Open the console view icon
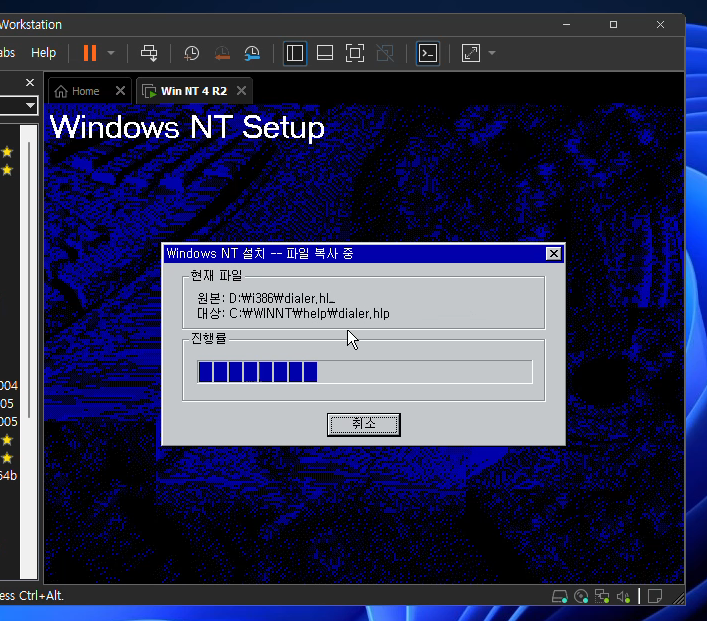Image resolution: width=707 pixels, height=621 pixels. (427, 53)
